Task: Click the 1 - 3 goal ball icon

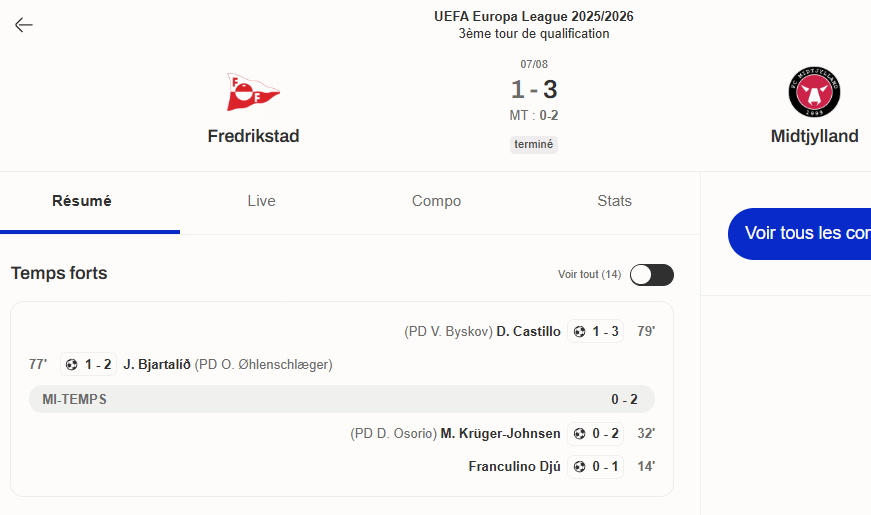Action: tap(579, 332)
